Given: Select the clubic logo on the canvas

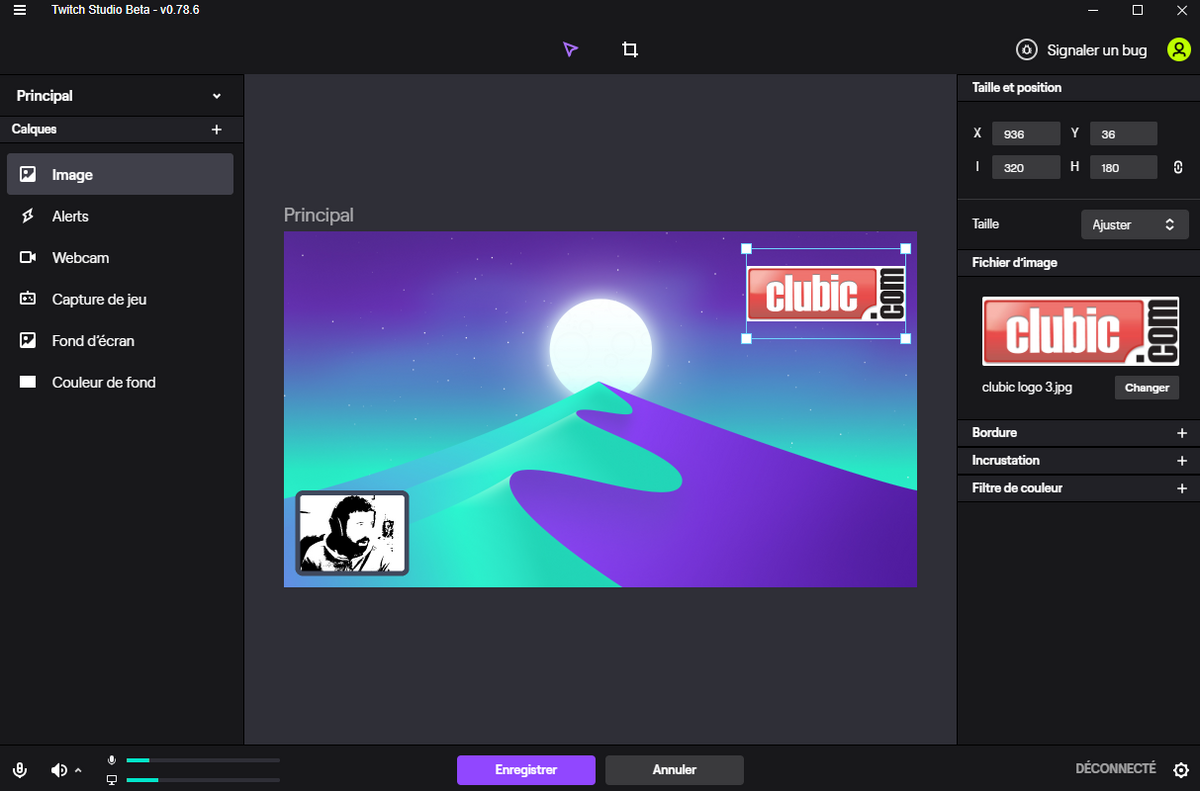Looking at the screenshot, I should 826,294.
